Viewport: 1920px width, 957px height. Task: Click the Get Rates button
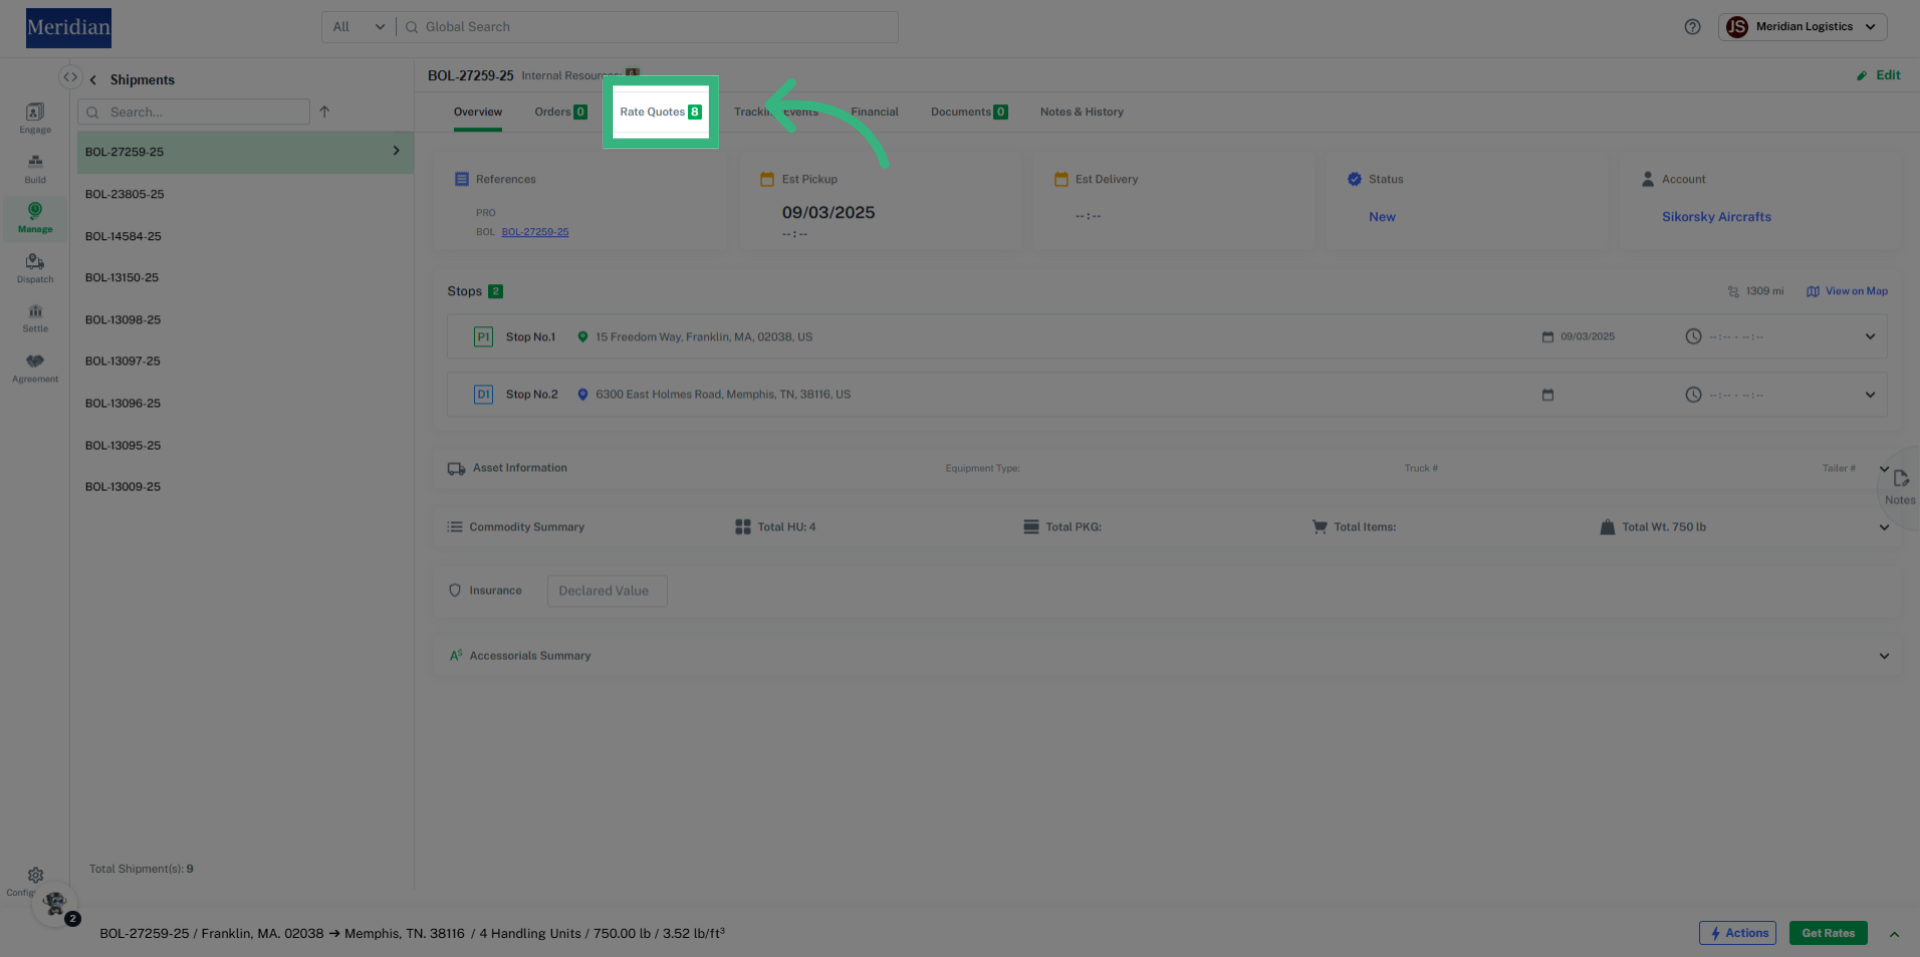(1828, 934)
